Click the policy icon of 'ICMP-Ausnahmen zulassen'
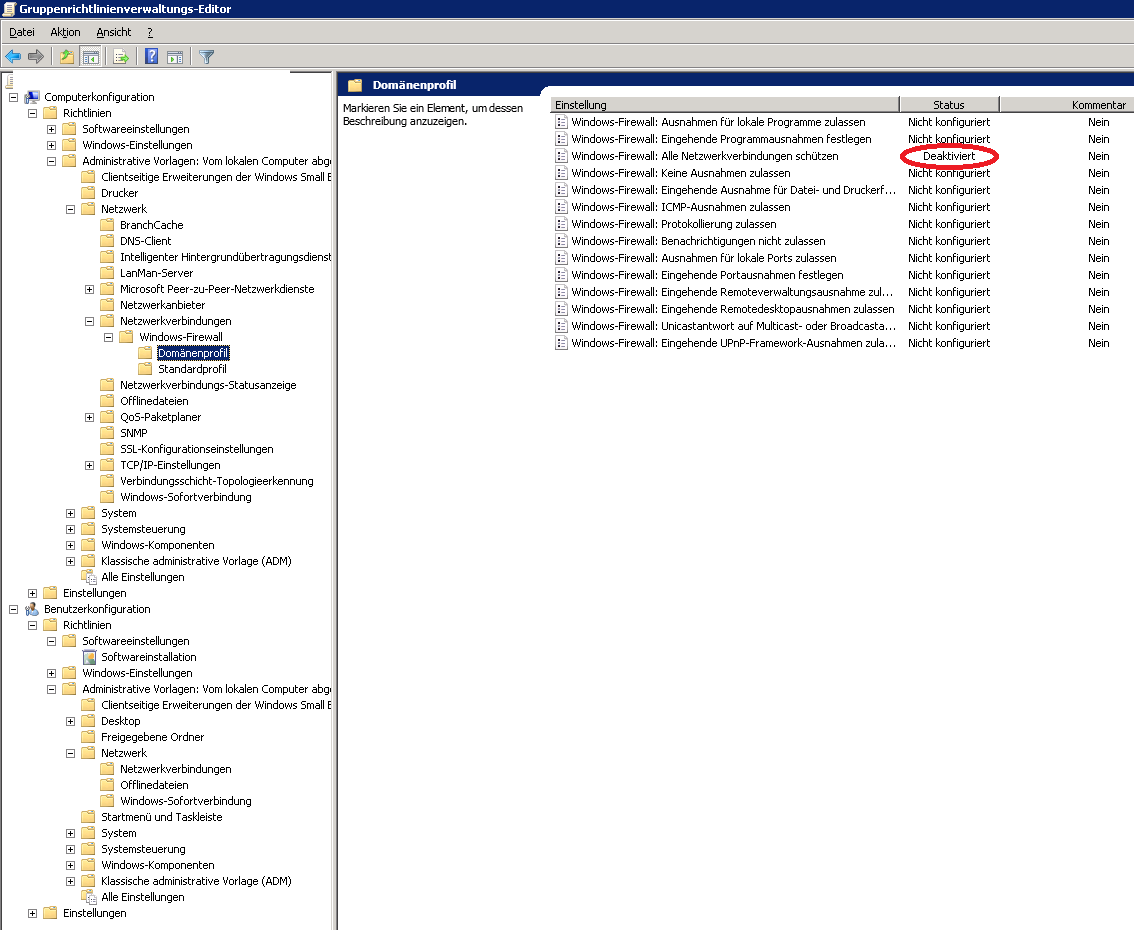This screenshot has width=1134, height=930. (x=561, y=207)
